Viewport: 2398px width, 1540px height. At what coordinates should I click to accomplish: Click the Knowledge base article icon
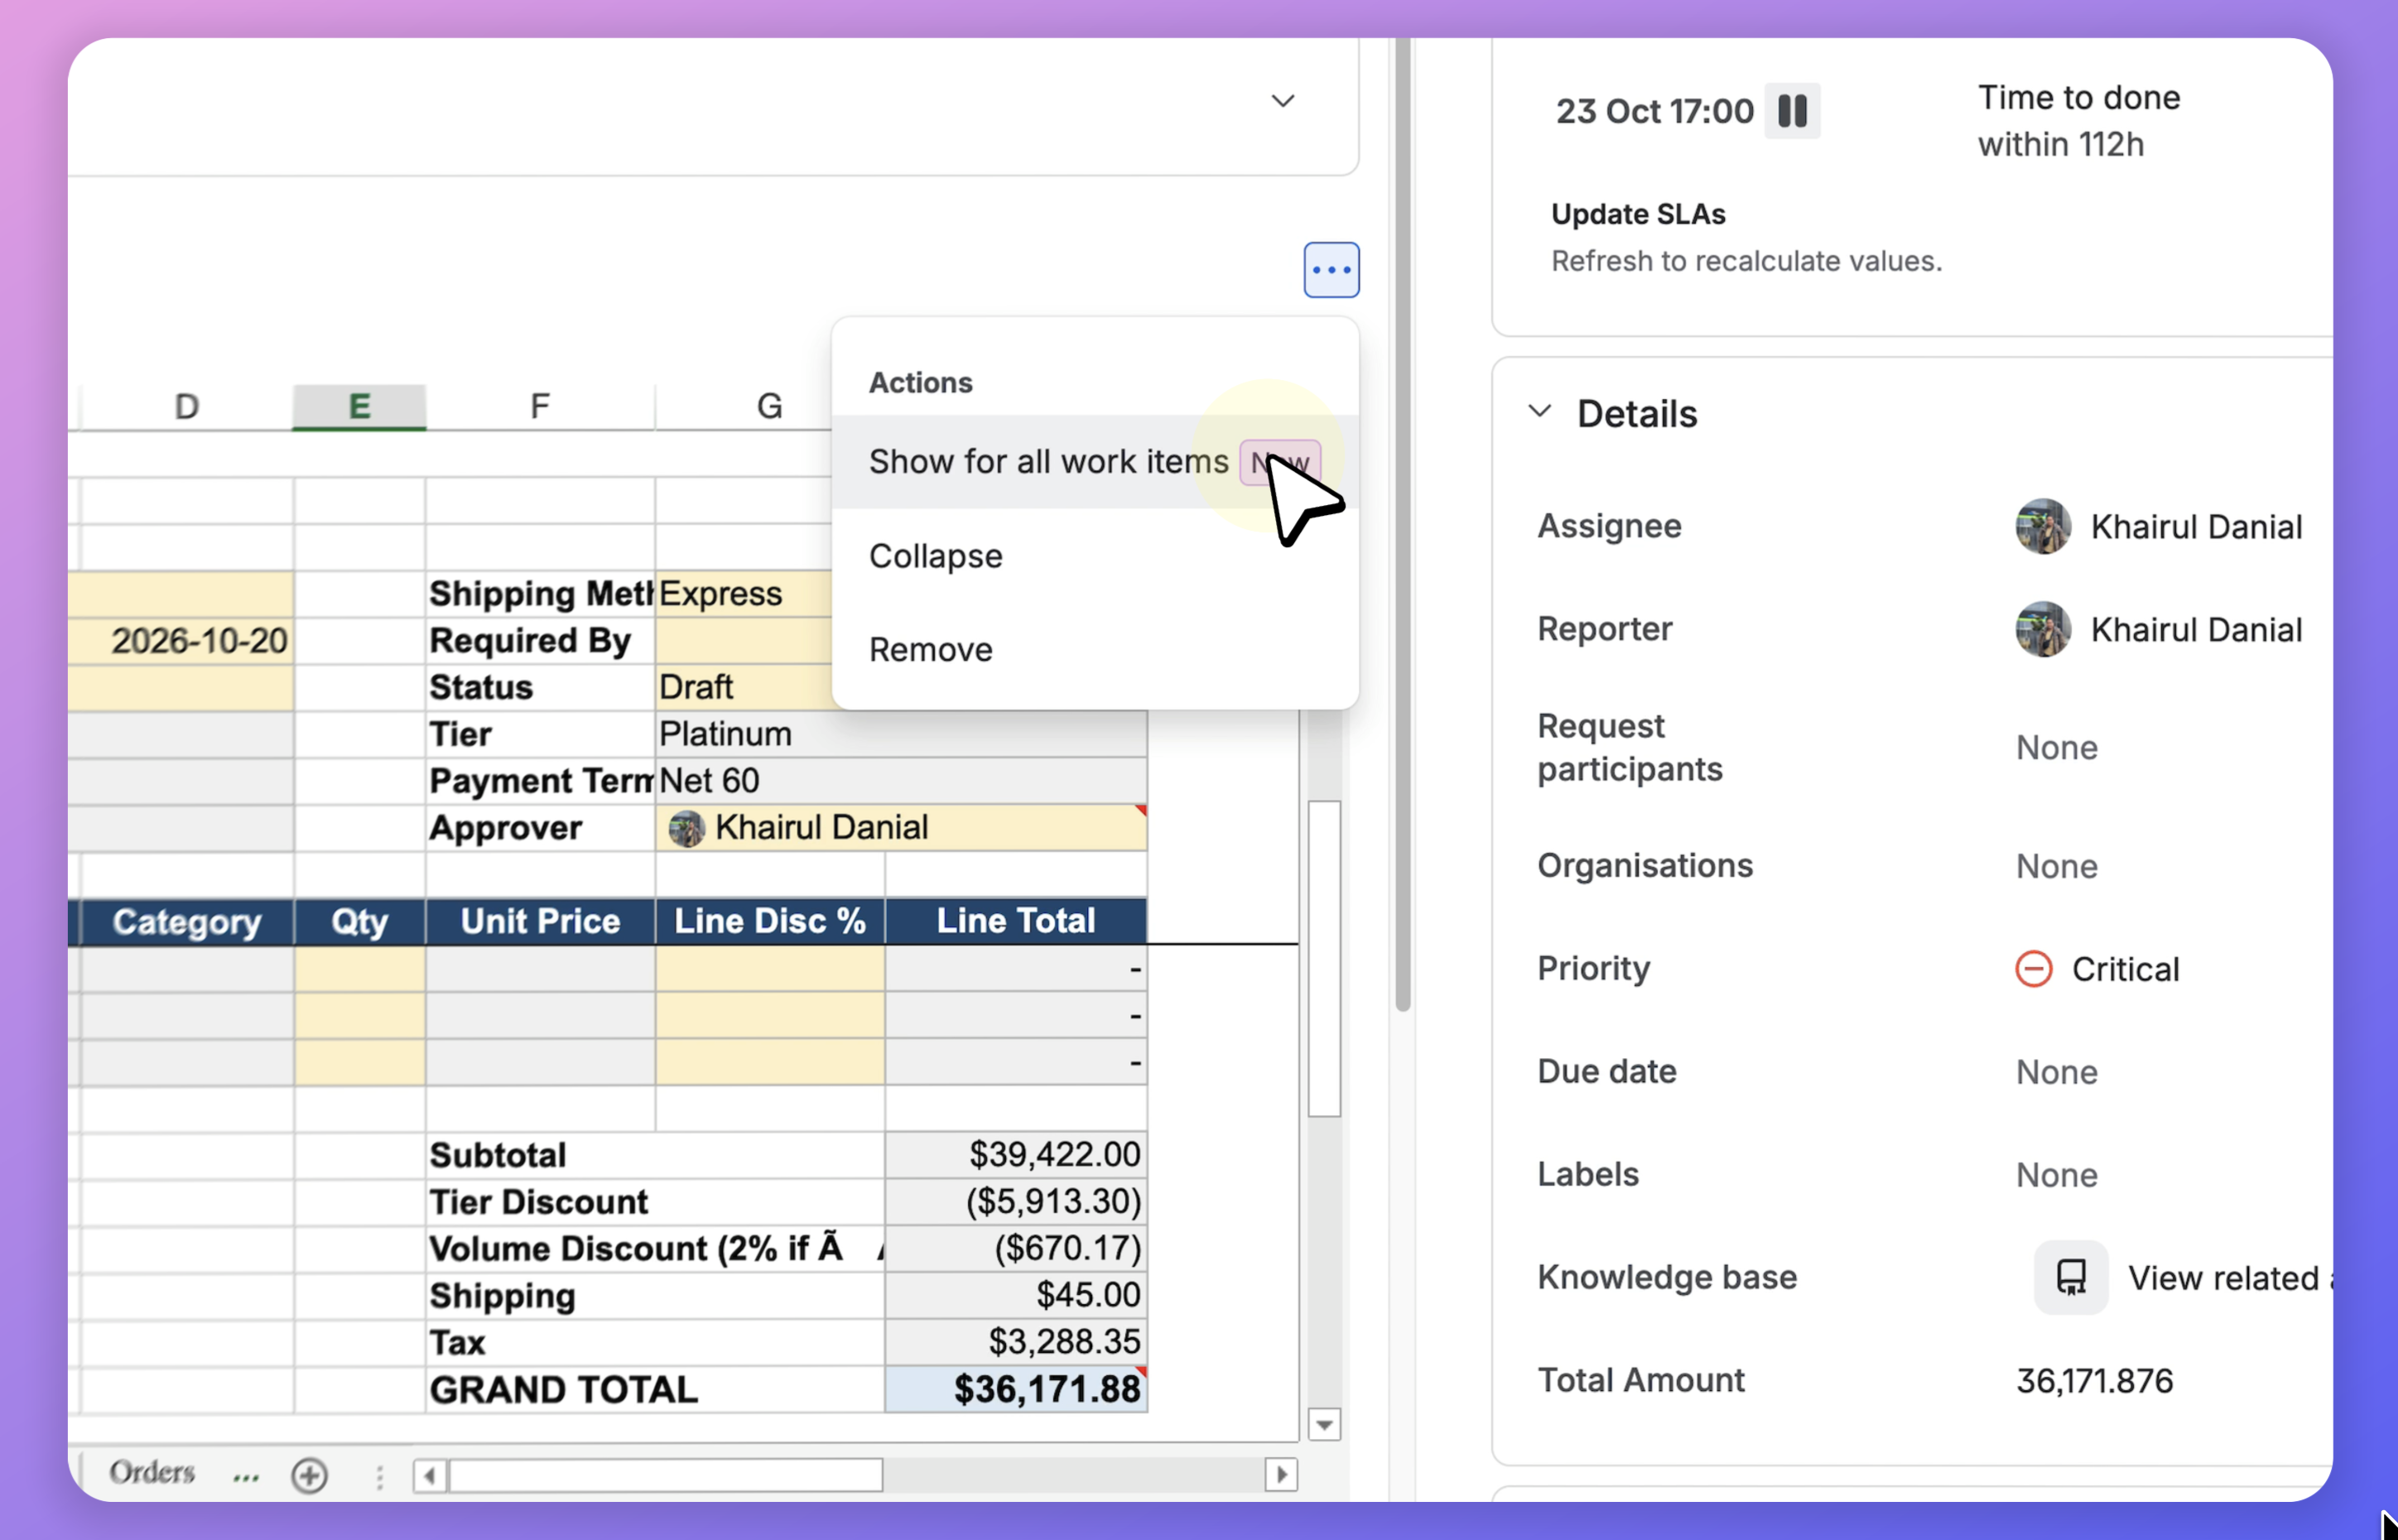coord(2071,1277)
